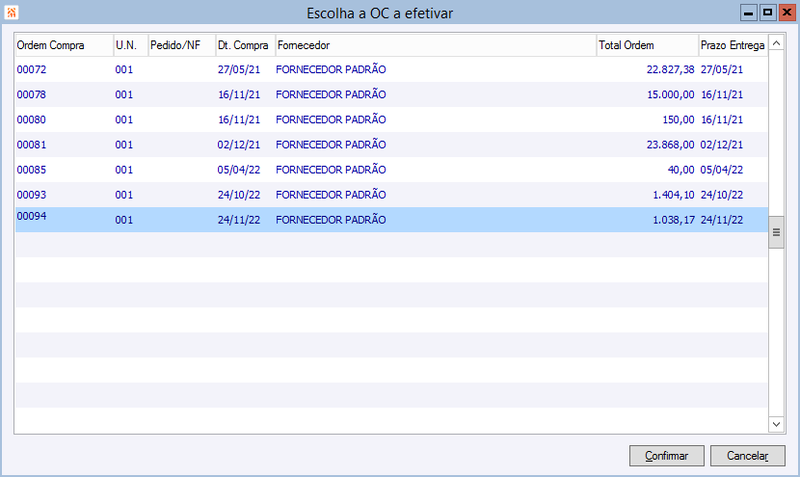Close the Escolha a OC window
Image resolution: width=800 pixels, height=477 pixels.
point(787,13)
